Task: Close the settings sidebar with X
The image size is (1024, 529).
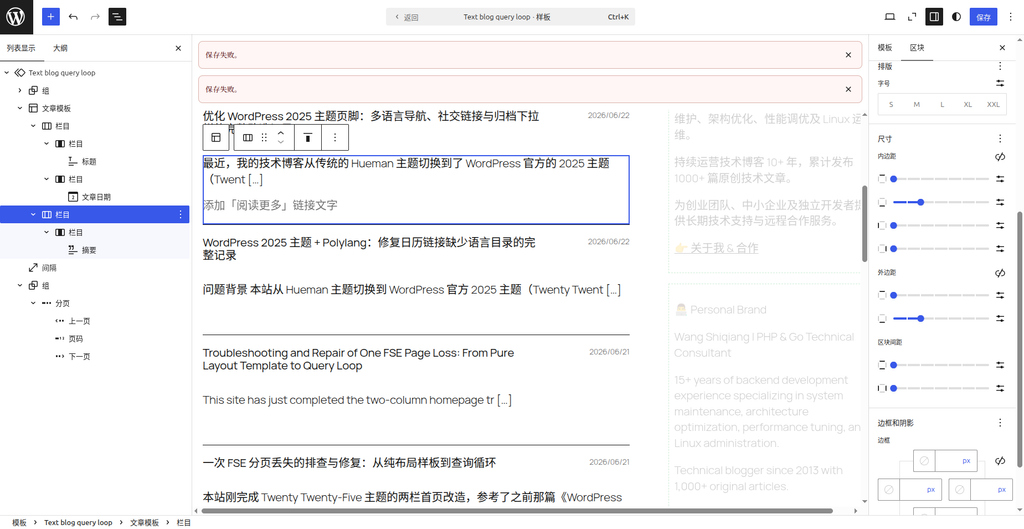Action: click(1002, 48)
